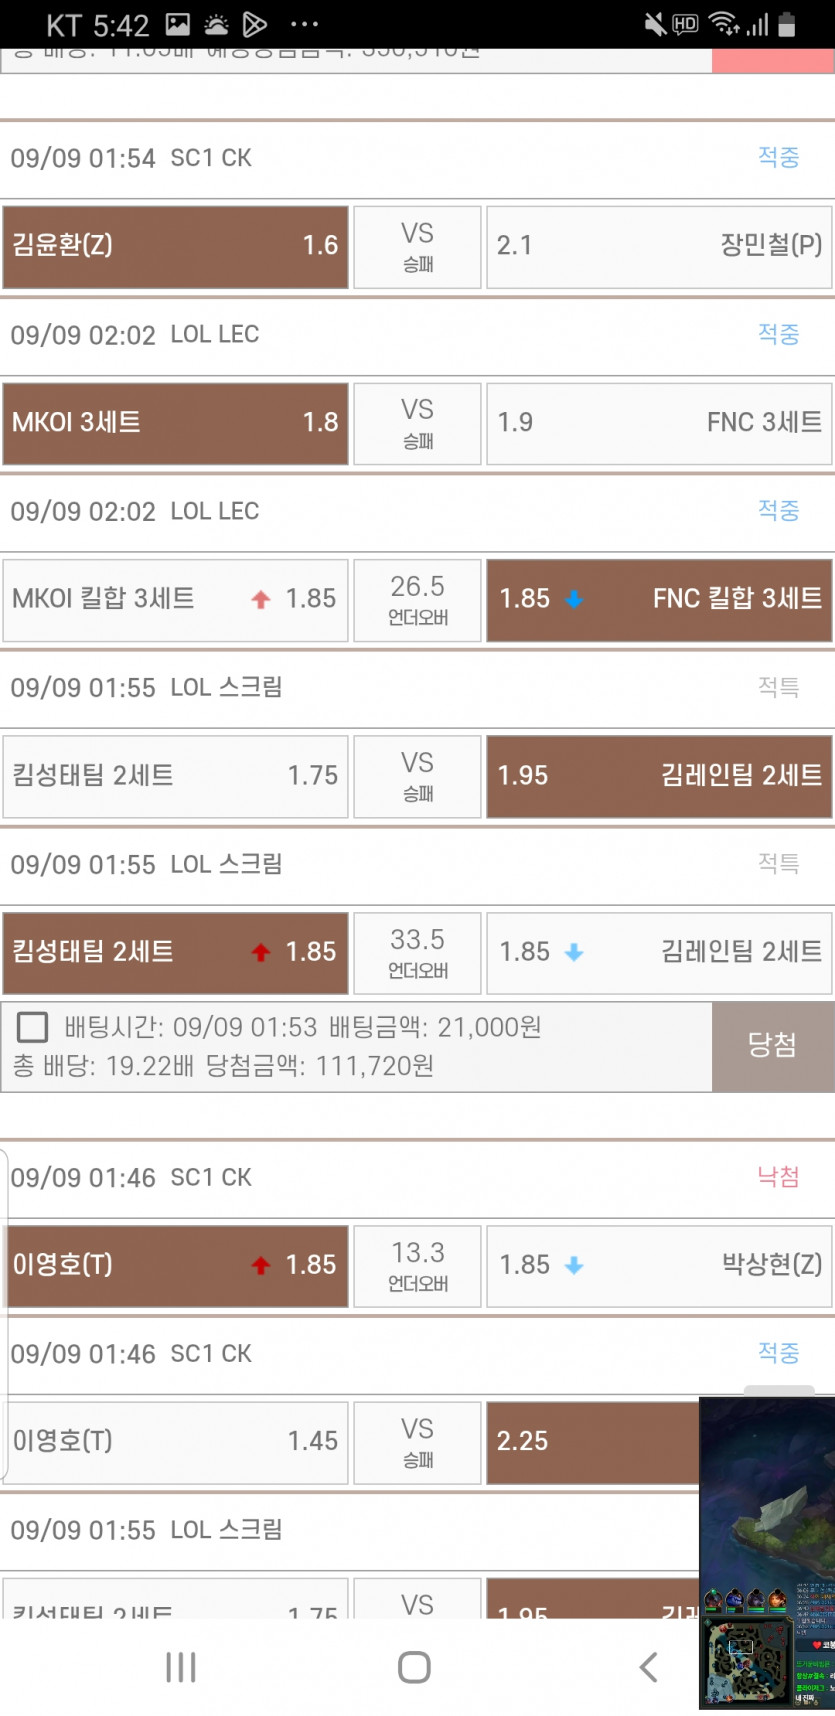Tap the battery icon in status bar
835x1716 pixels.
[787, 24]
